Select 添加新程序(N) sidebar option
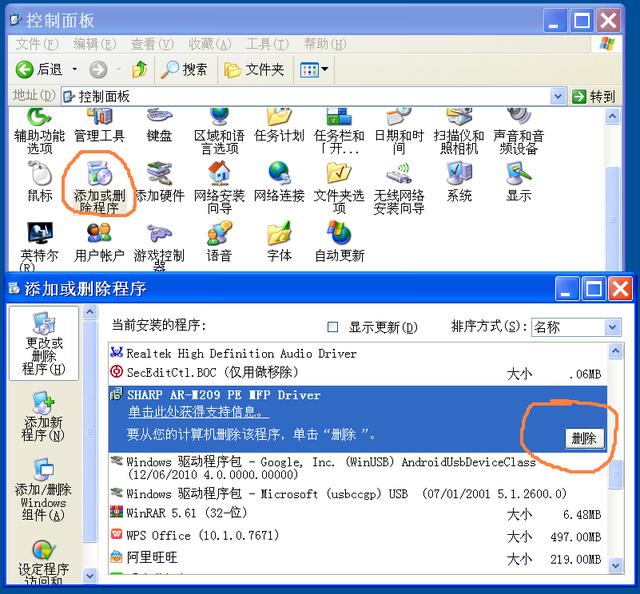Viewport: 640px width, 594px height. tap(44, 416)
